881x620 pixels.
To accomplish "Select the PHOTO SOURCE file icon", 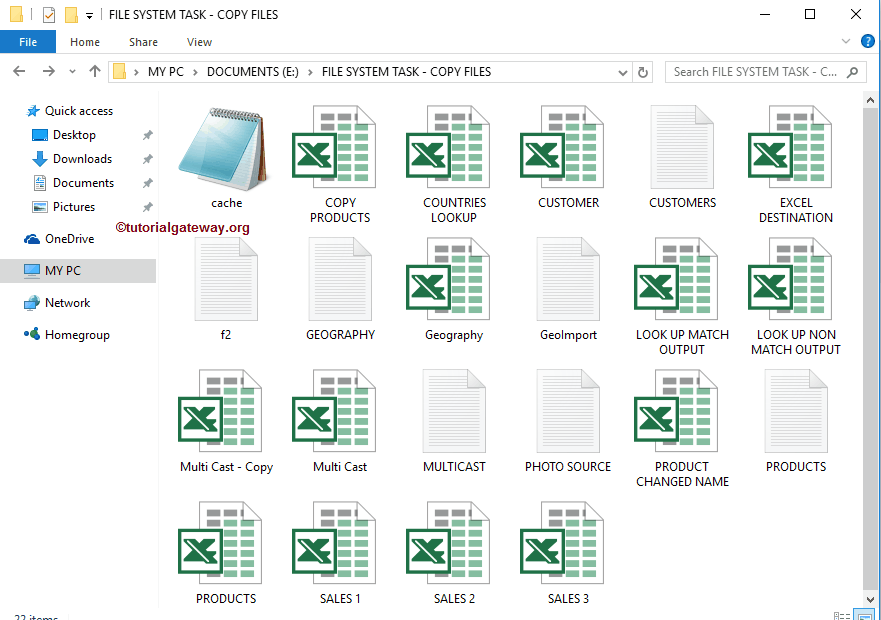I will [568, 411].
